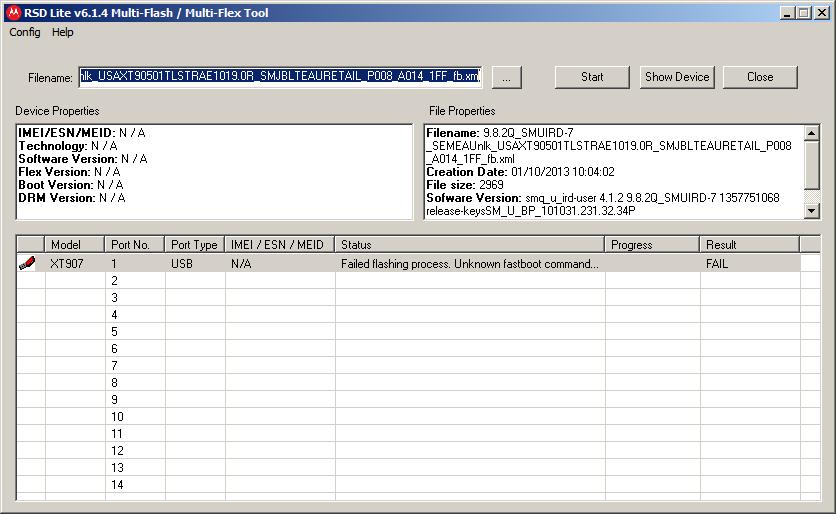Click the Show Device button
The height and width of the screenshot is (514, 836).
677,77
